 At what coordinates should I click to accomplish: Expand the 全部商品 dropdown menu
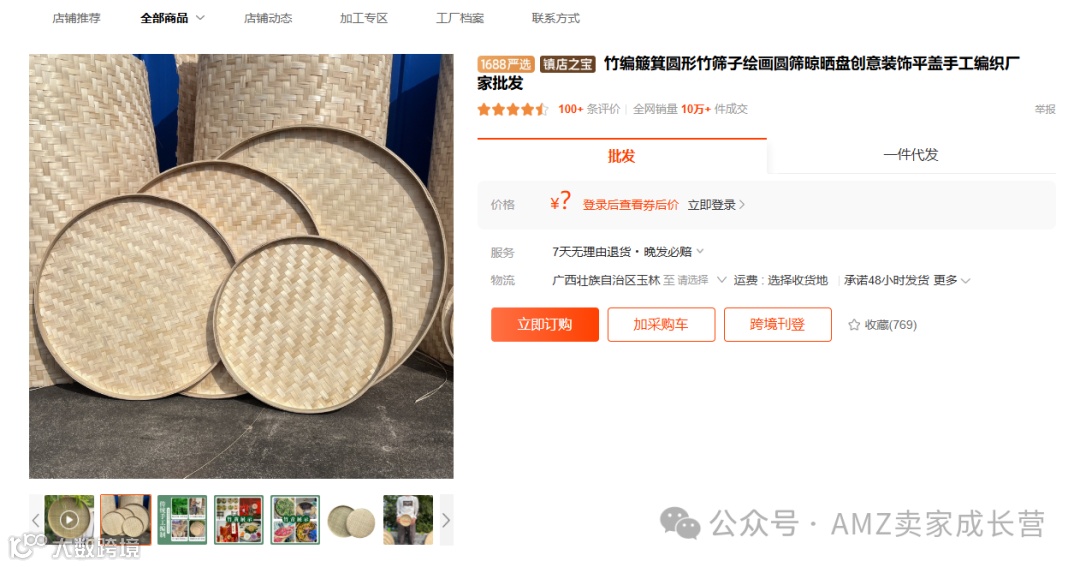click(200, 18)
